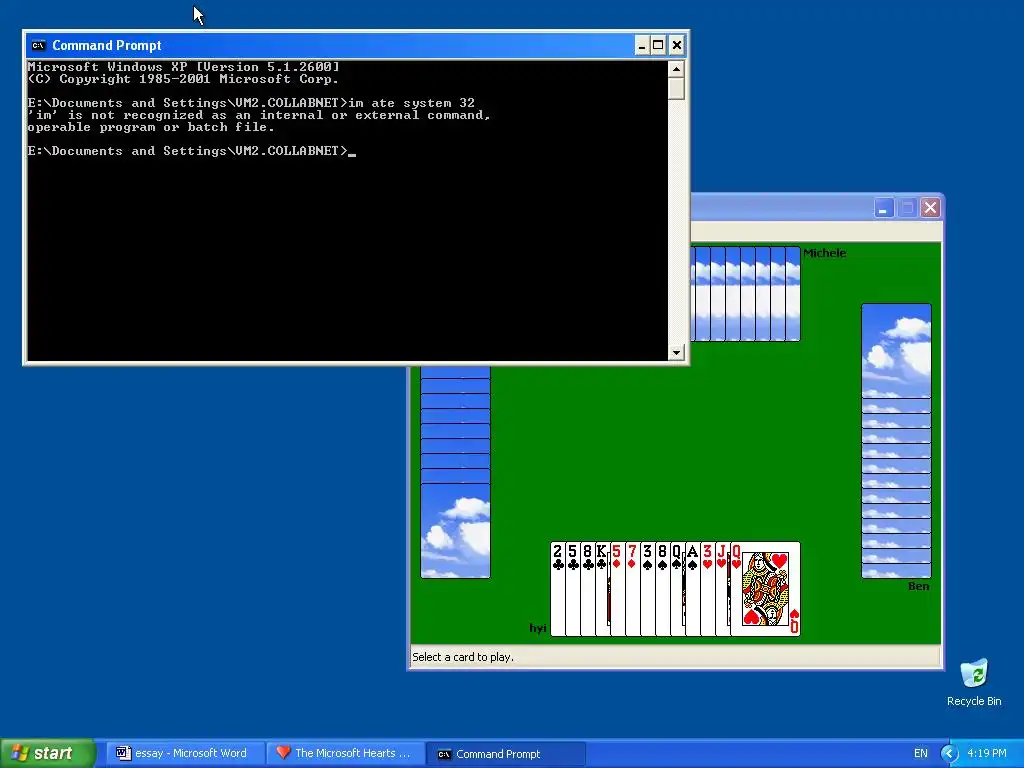Play the 3 of hearts card
1024x768 pixels.
tap(707, 588)
